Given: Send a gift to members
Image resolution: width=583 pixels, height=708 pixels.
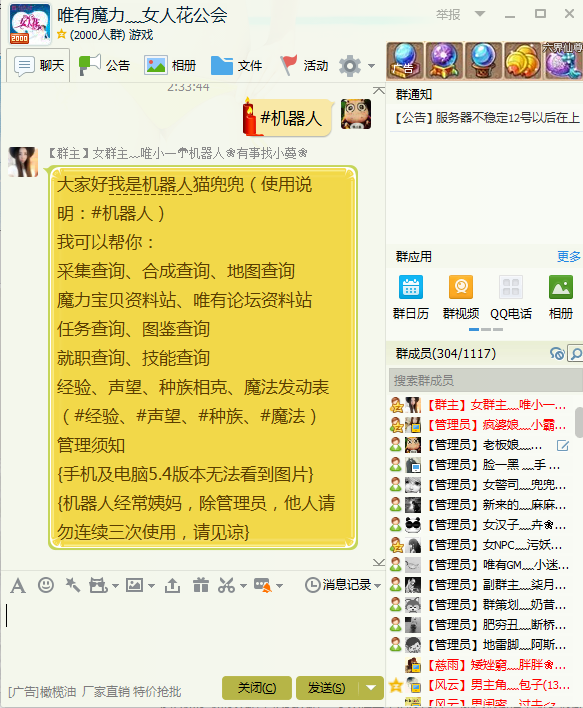Looking at the screenshot, I should click(x=201, y=585).
